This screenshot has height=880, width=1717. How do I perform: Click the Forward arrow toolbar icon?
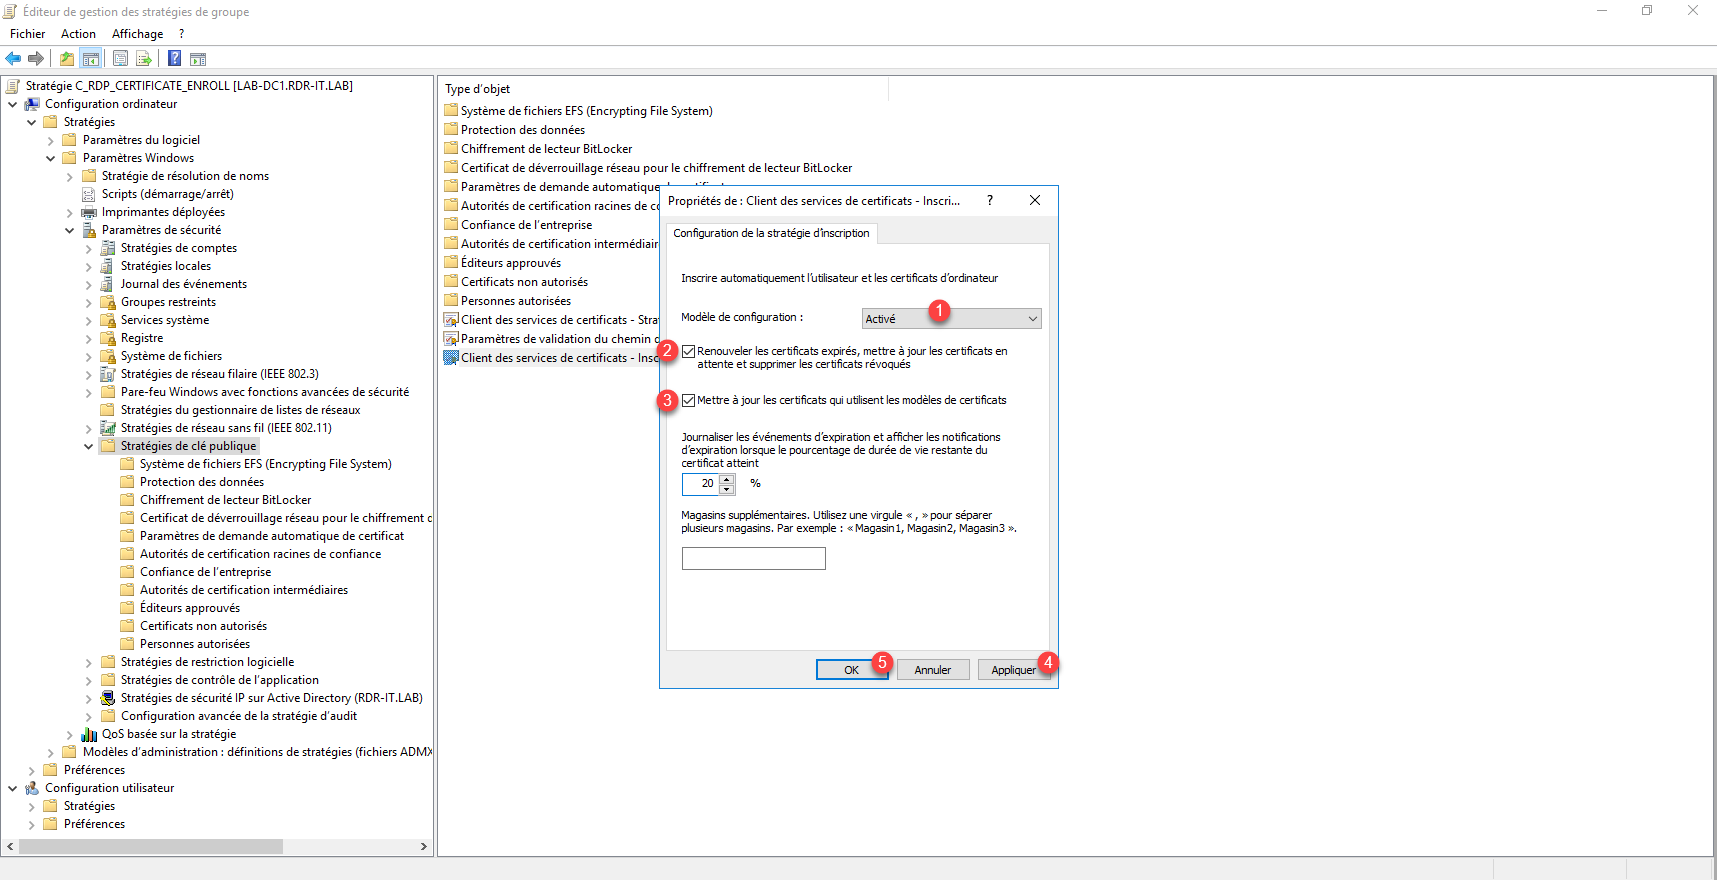(36, 59)
